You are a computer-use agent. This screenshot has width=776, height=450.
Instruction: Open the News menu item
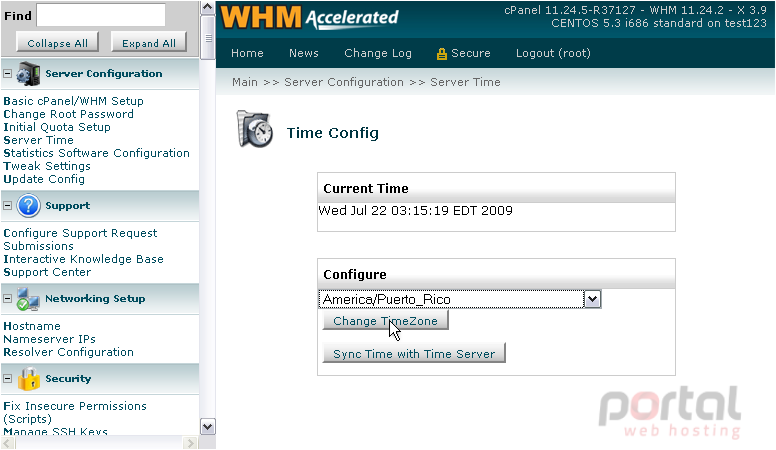point(304,53)
